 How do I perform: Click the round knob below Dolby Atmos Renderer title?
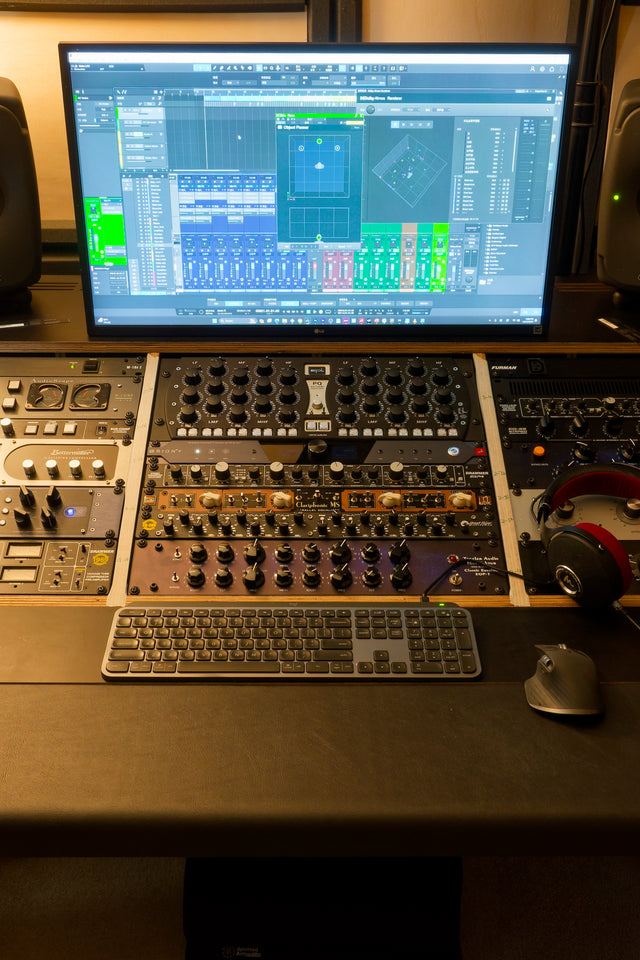pos(370,110)
